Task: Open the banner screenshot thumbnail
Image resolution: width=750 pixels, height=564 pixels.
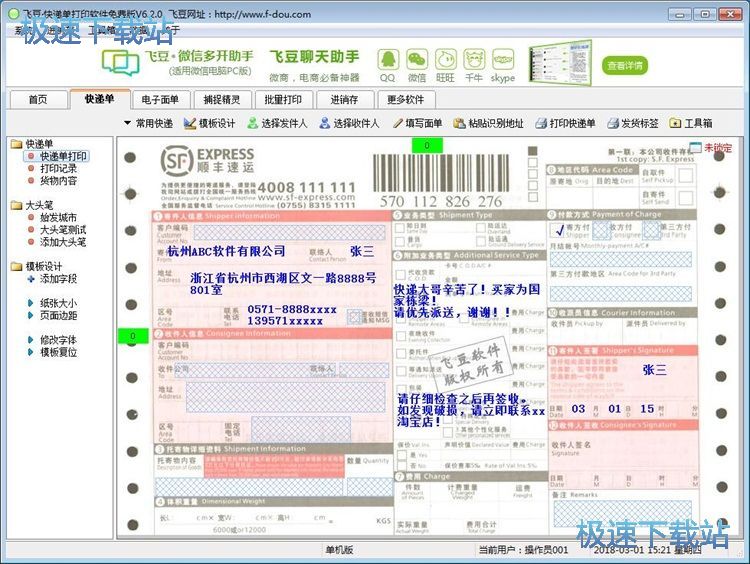Action: pos(560,63)
